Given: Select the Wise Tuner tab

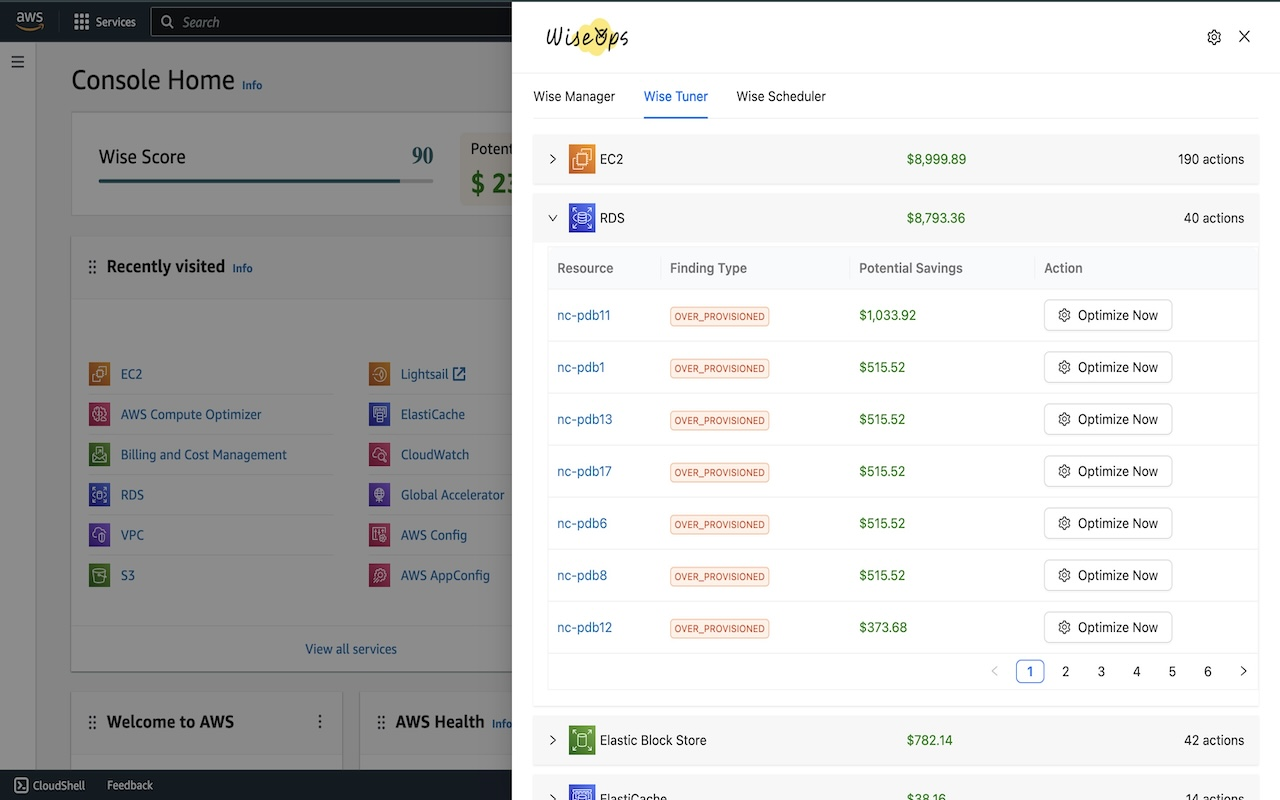Looking at the screenshot, I should (x=676, y=96).
